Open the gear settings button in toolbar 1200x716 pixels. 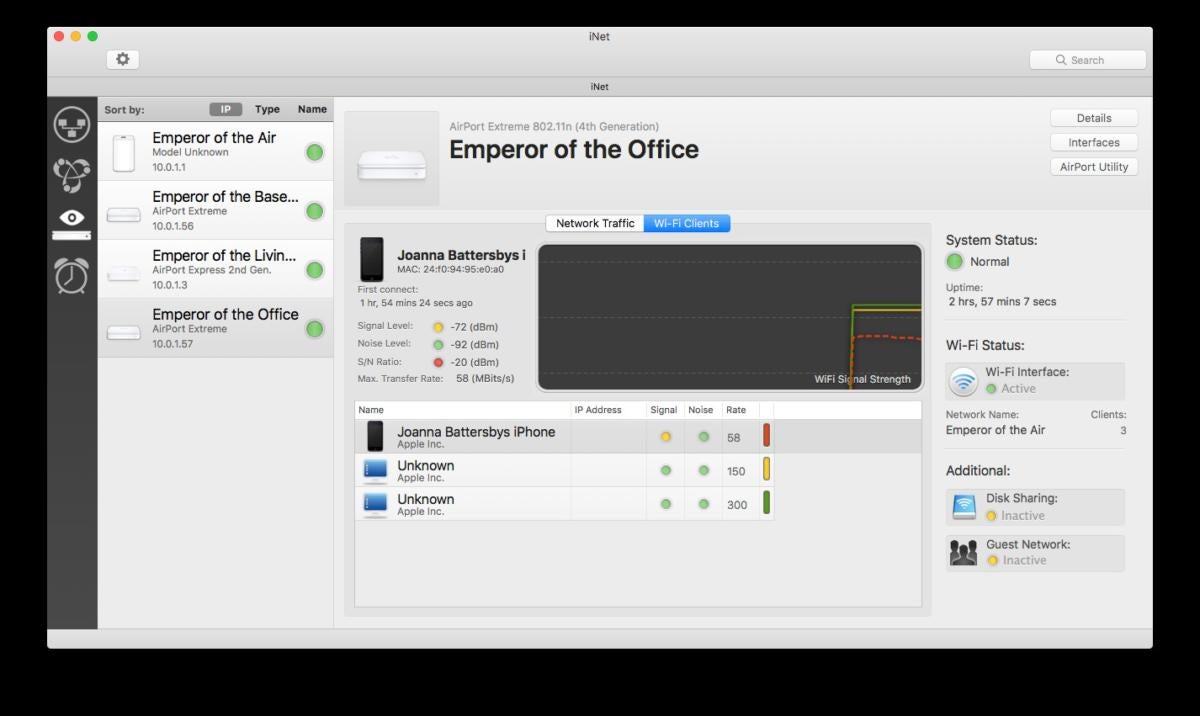123,59
